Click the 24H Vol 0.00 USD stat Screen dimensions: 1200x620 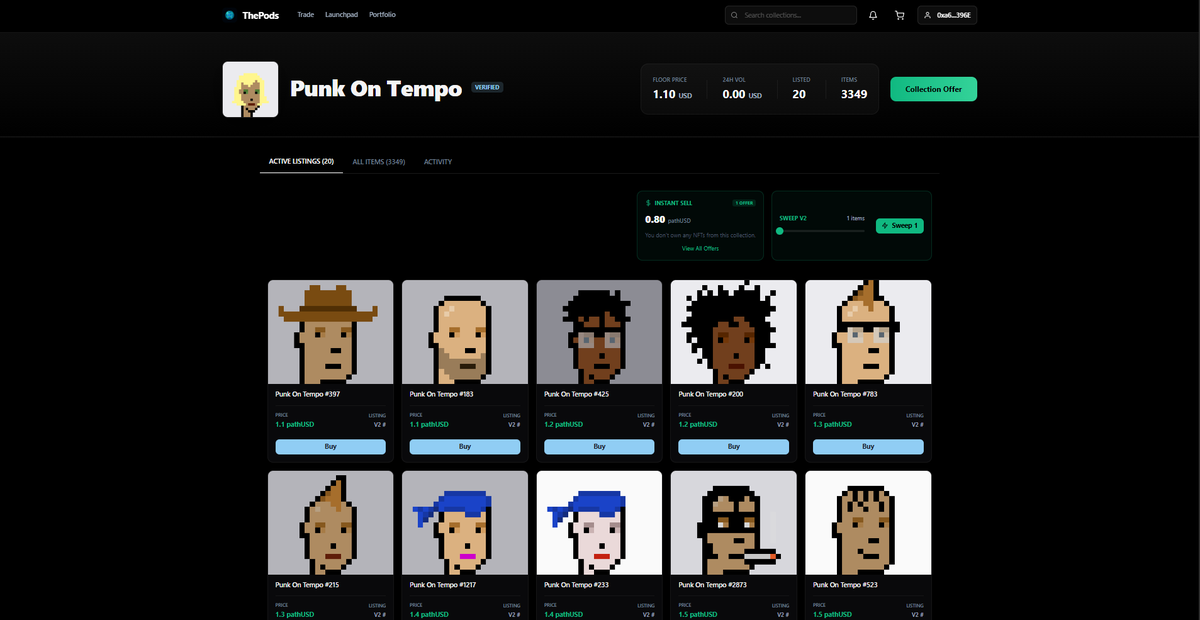742,89
